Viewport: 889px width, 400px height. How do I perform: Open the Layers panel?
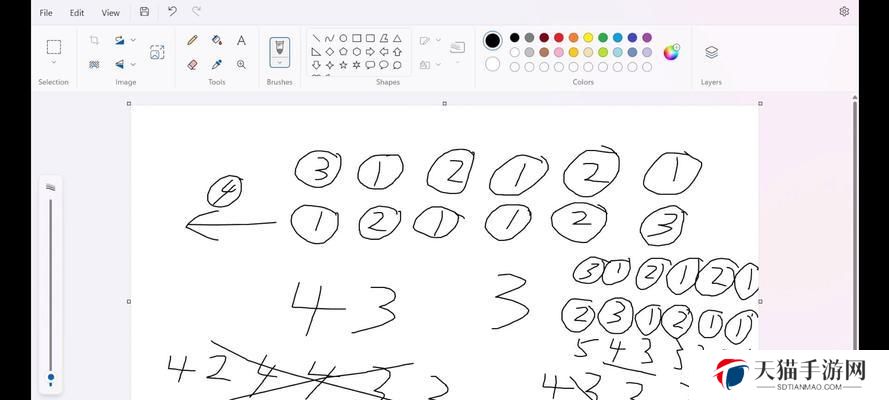point(712,52)
